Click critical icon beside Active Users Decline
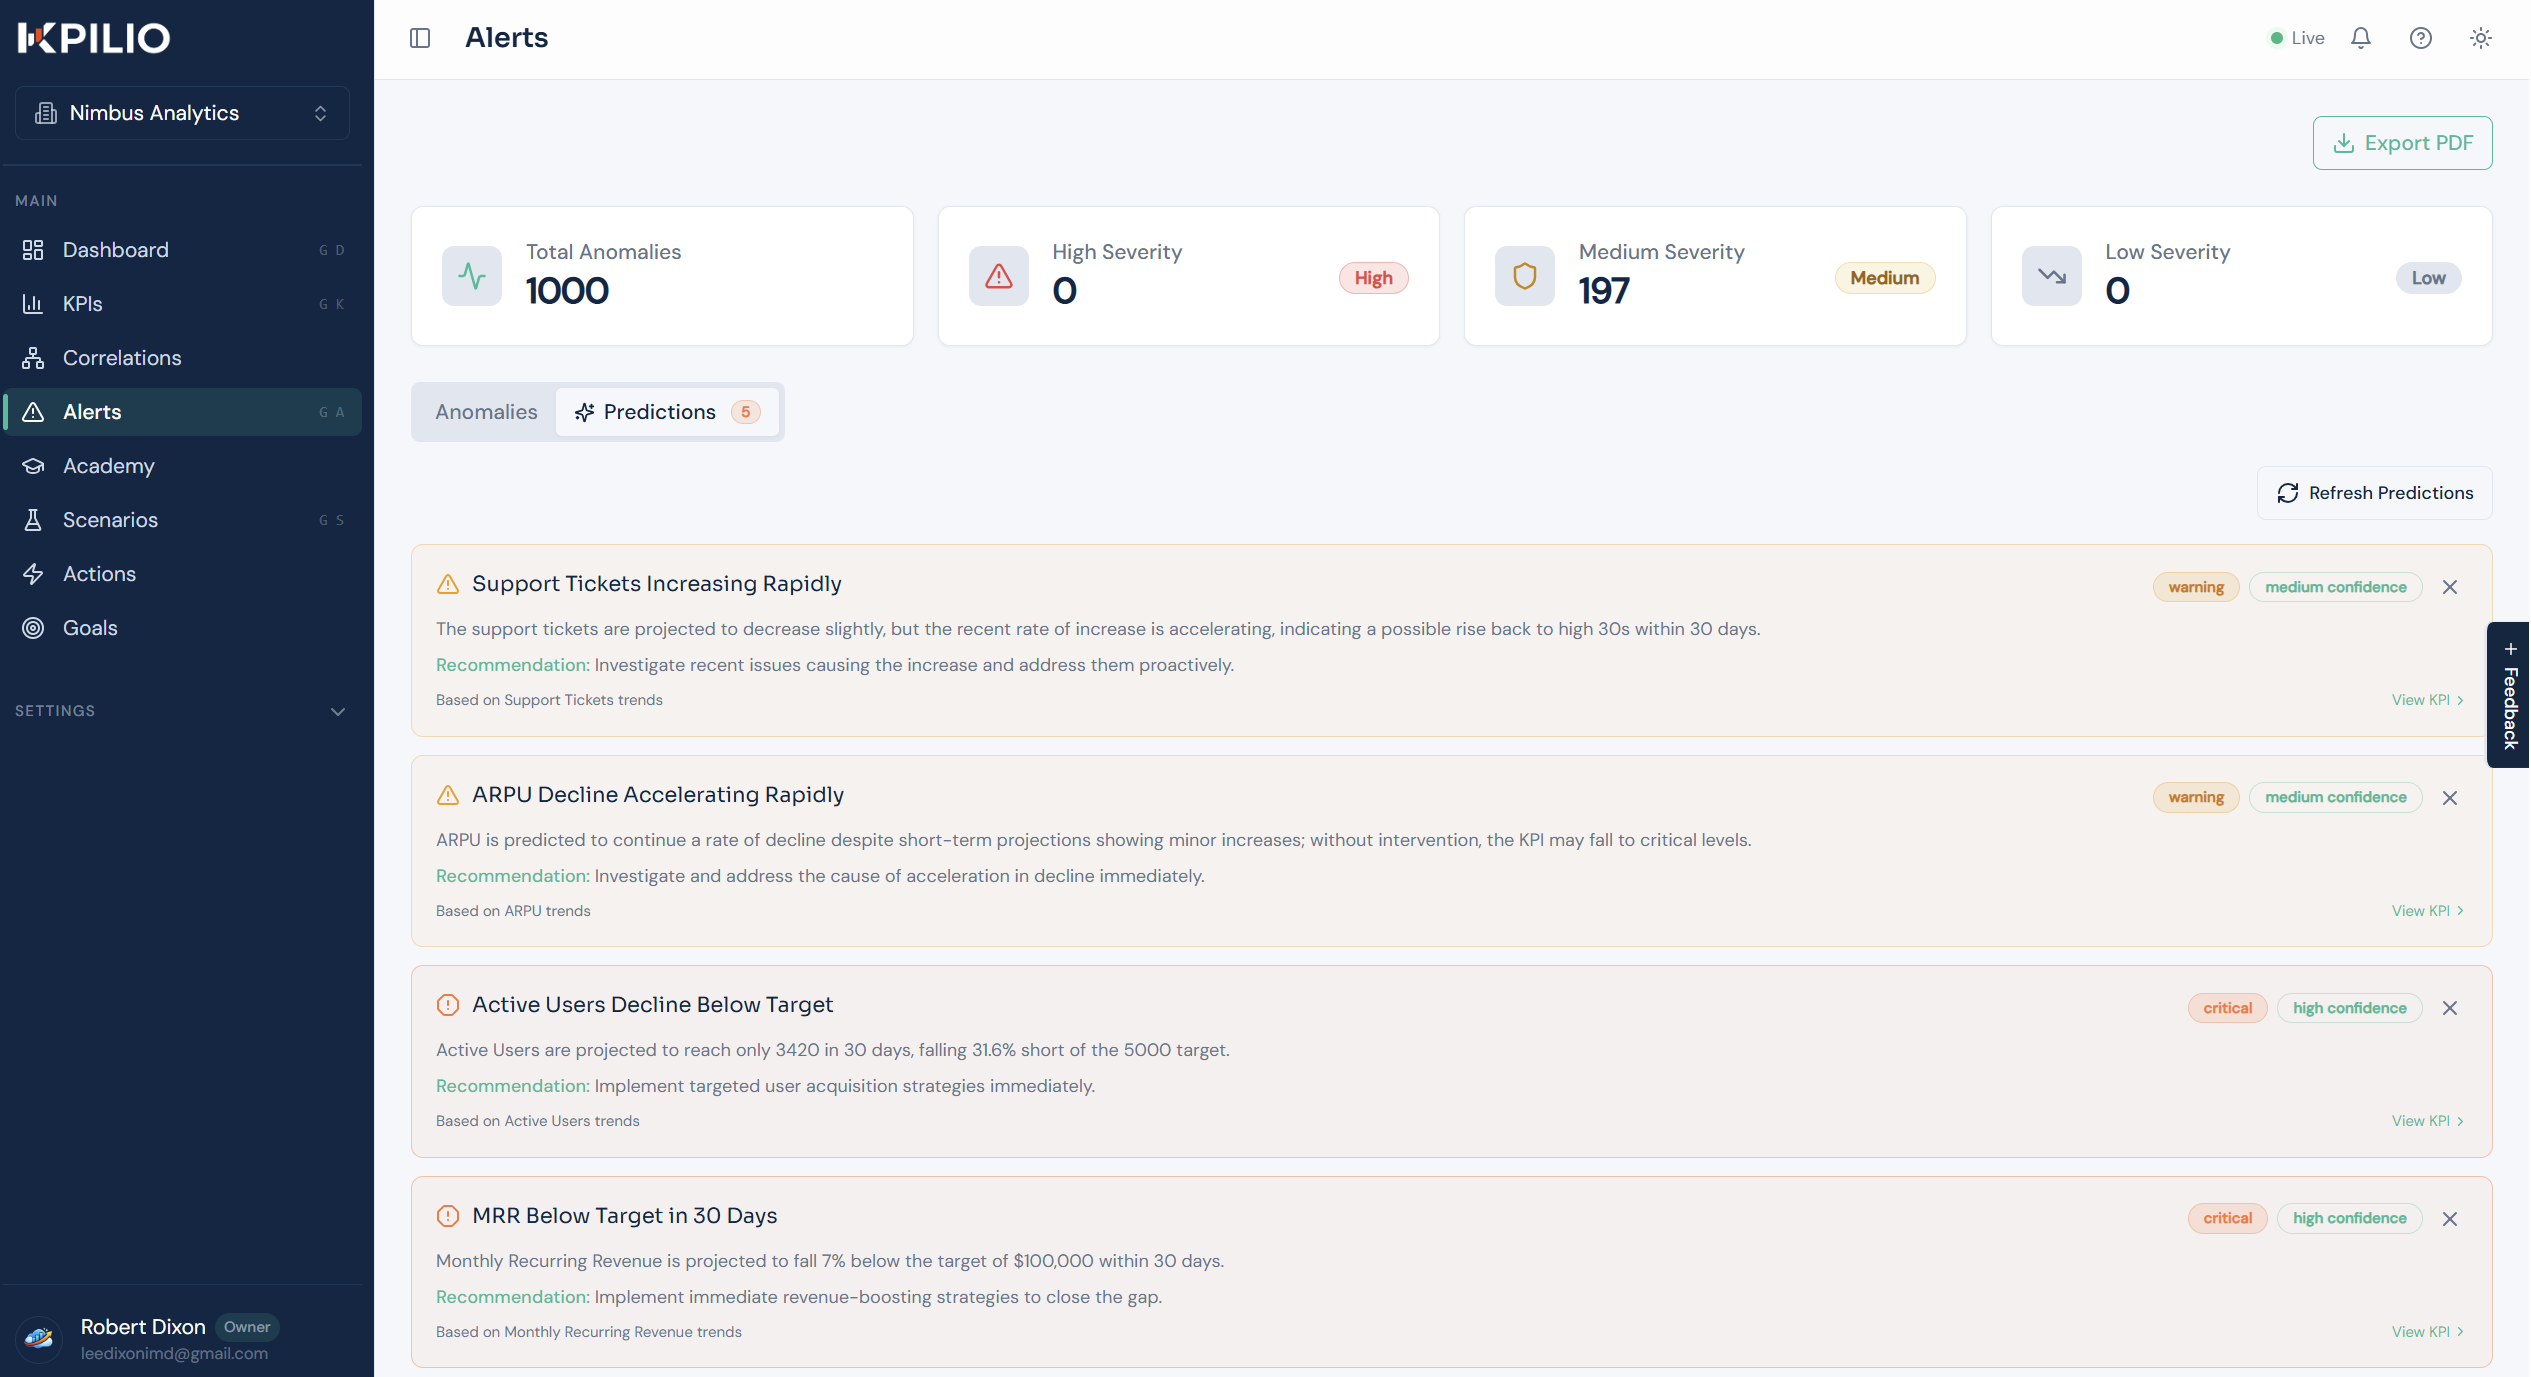 point(448,1005)
